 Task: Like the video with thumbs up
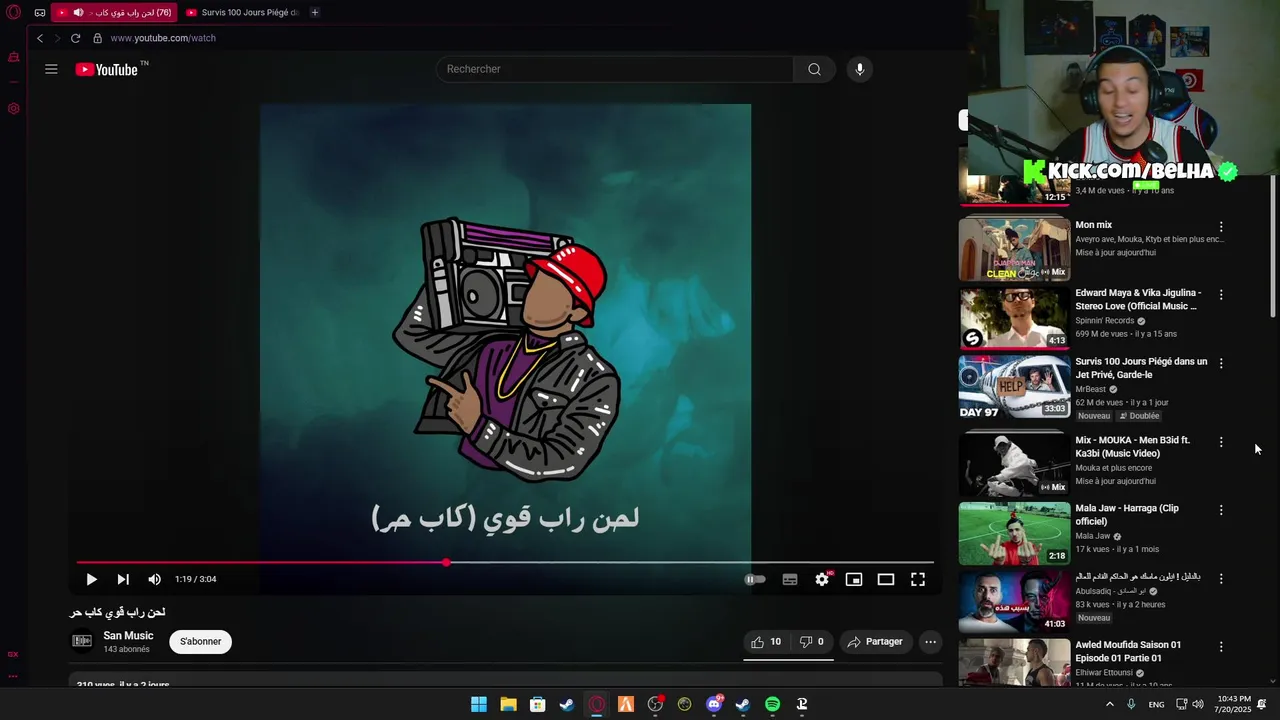766,642
